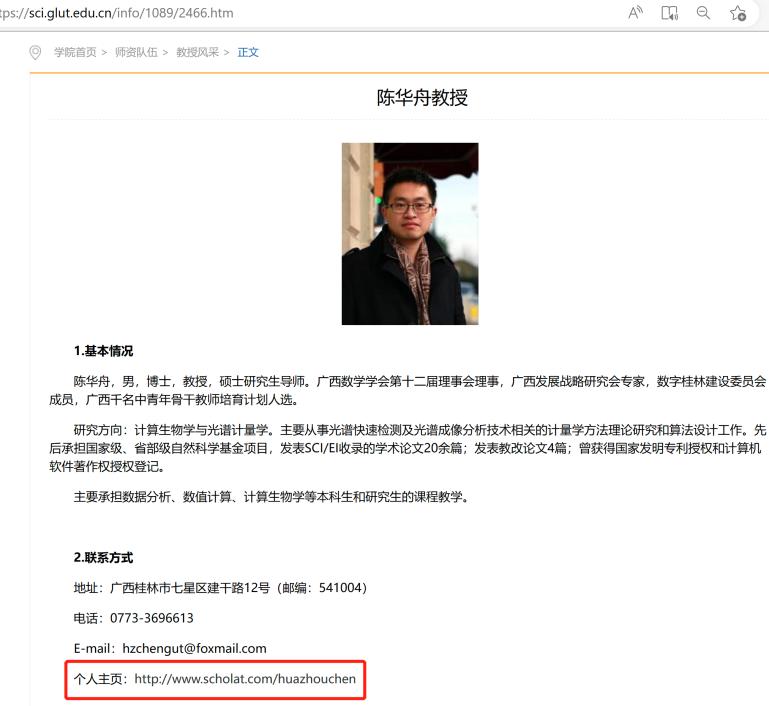Click the zoom magnifier icon in address bar
Image resolution: width=769 pixels, height=706 pixels.
pos(703,13)
